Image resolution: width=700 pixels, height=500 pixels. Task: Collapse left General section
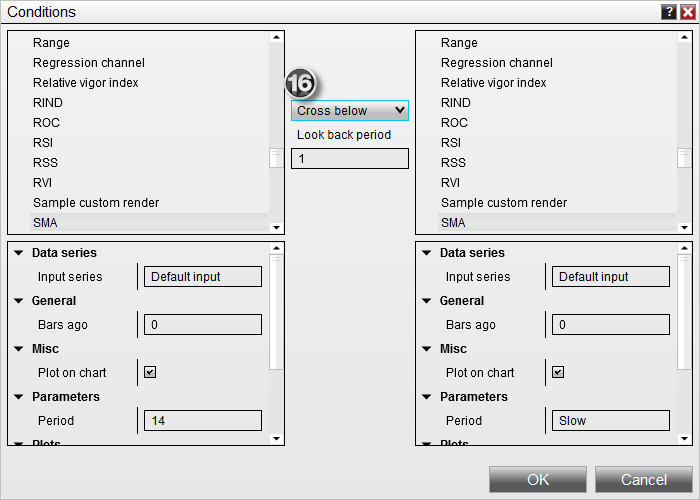tap(19, 301)
